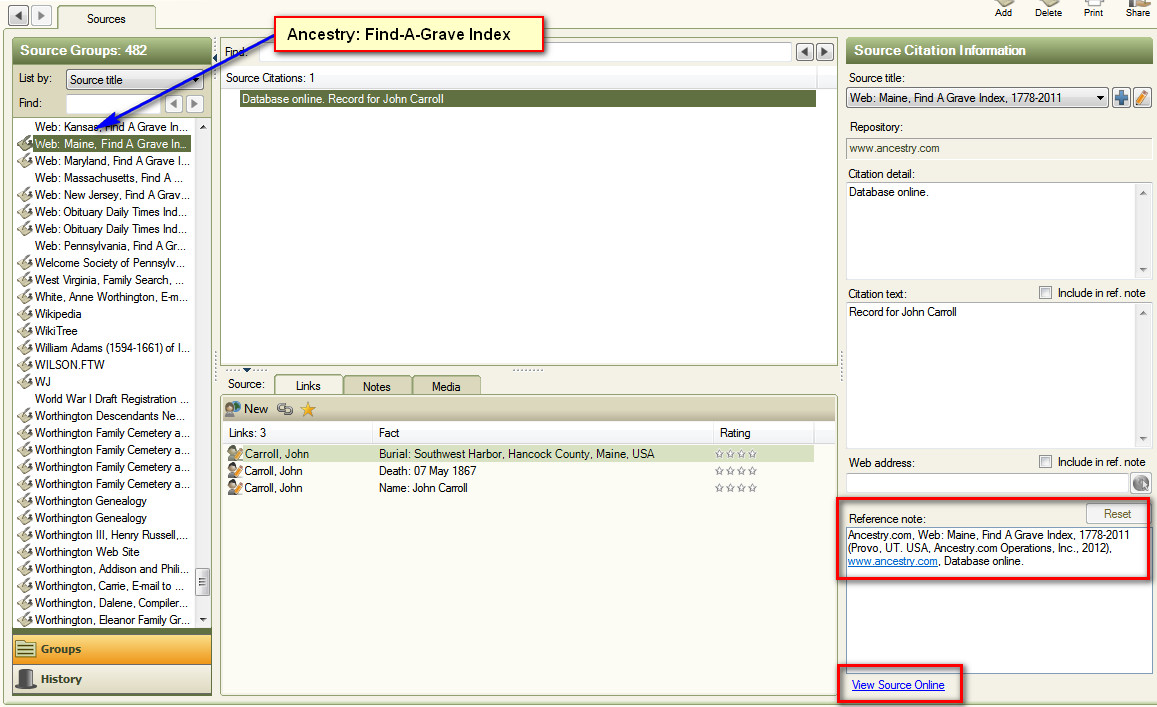Click the Groups folder icon
The image size is (1157, 707).
pos(26,649)
